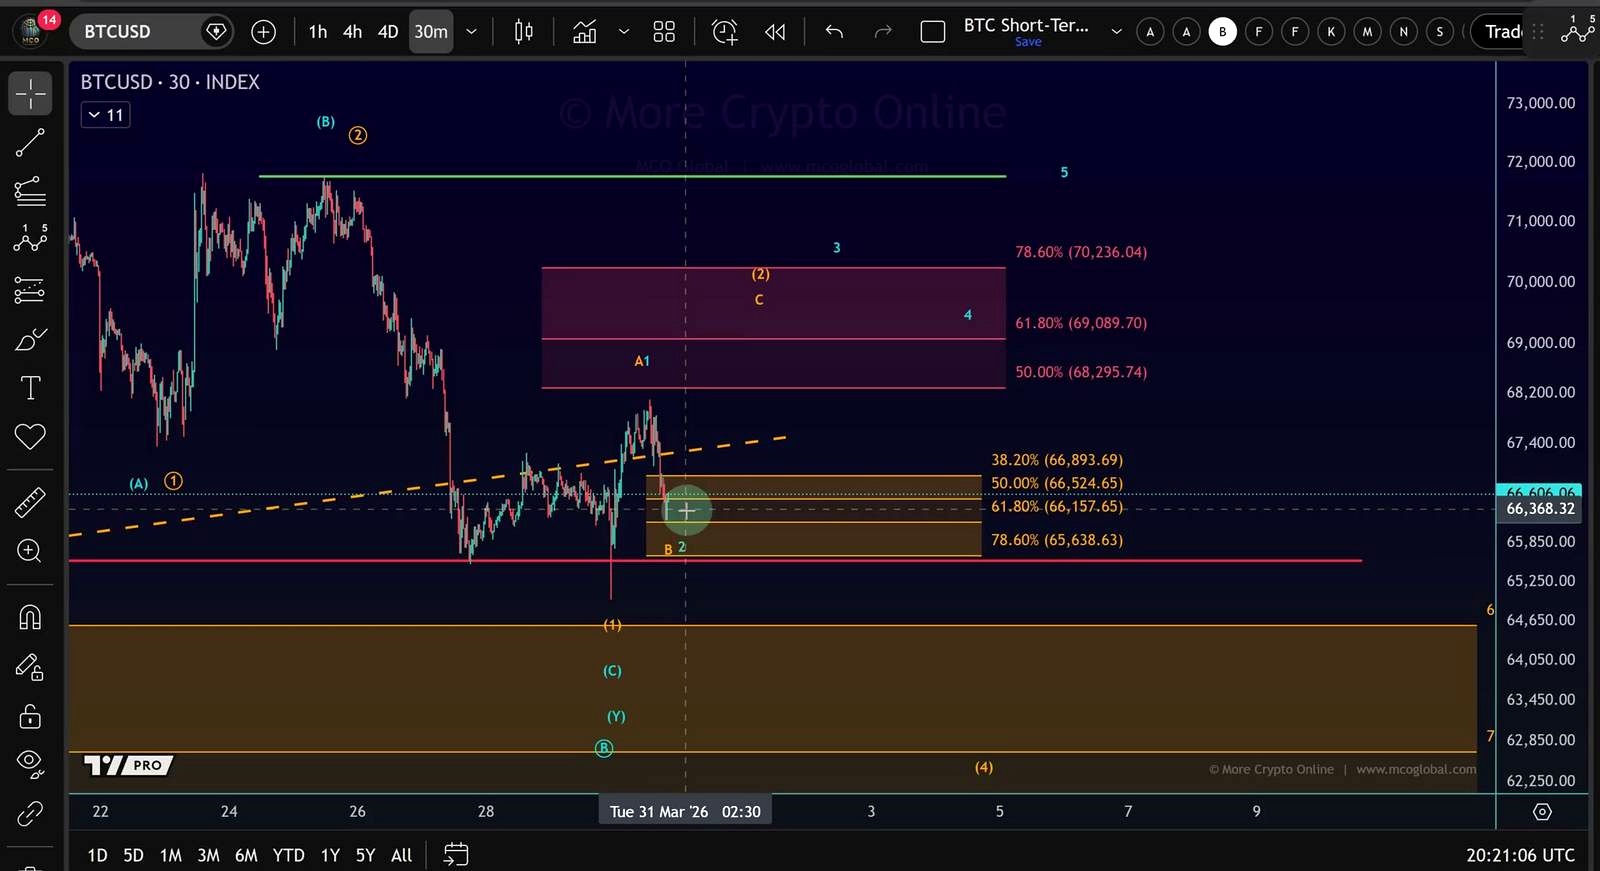Open the indicators and strategies dialog

(585, 32)
